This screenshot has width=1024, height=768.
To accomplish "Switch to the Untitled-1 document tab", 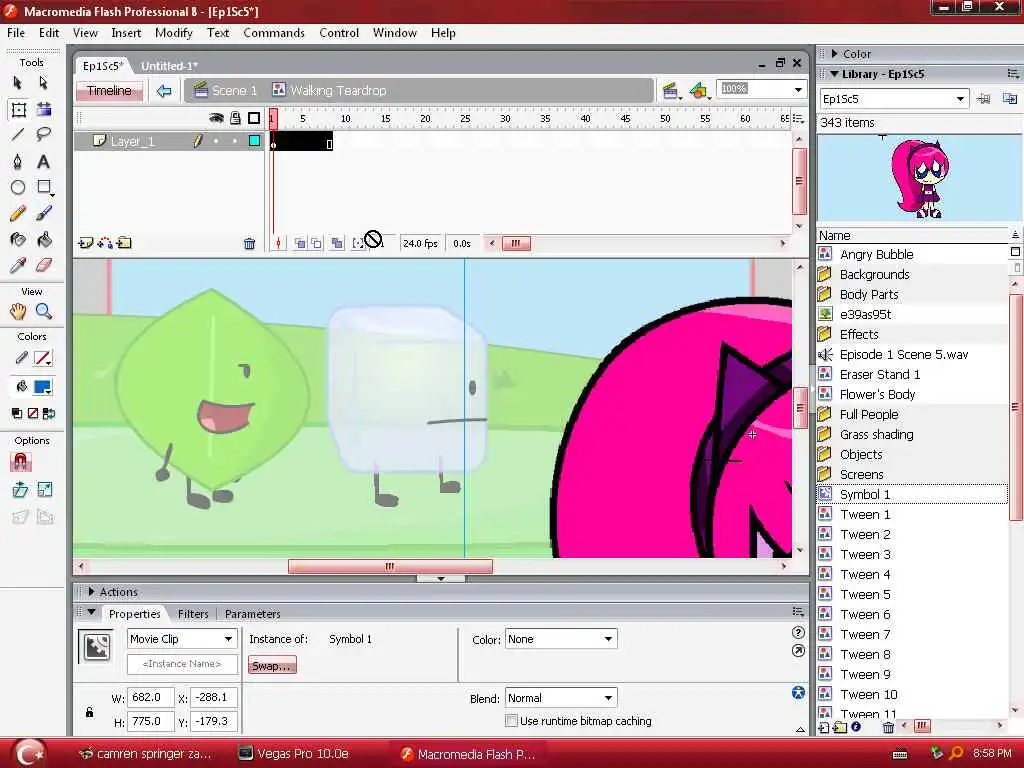I will click(169, 66).
